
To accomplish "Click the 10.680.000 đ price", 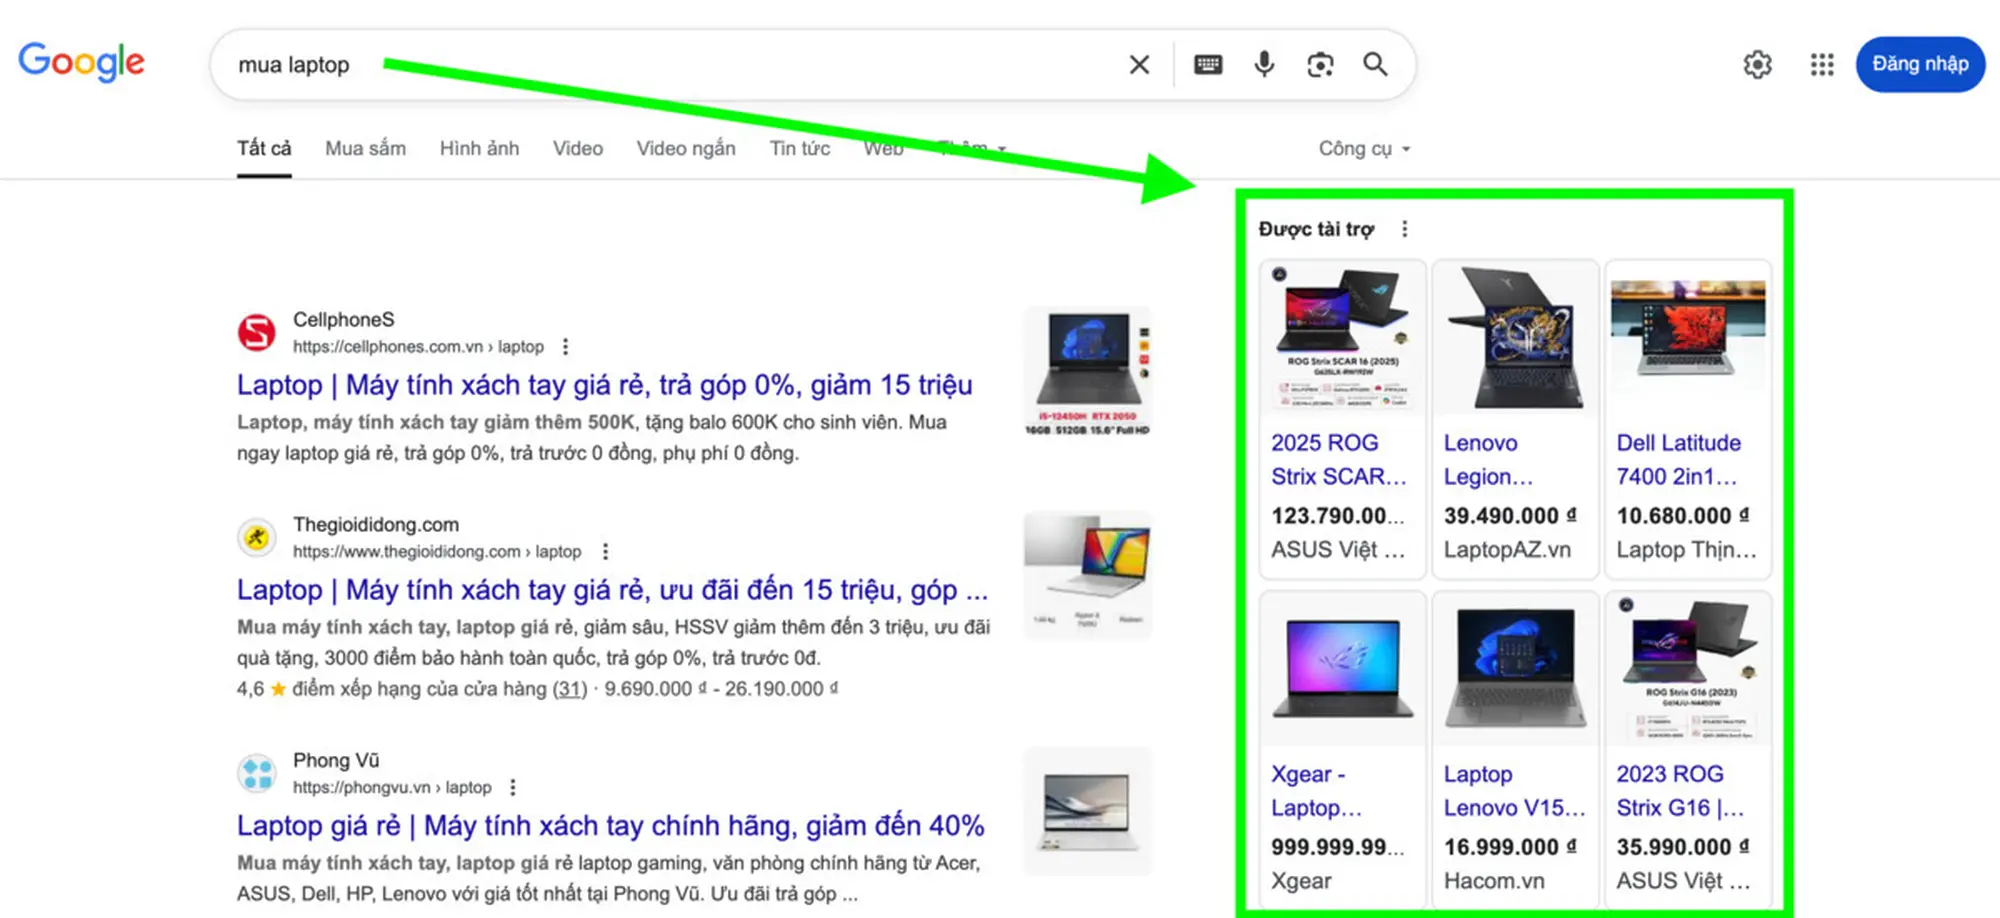I will point(1683,516).
